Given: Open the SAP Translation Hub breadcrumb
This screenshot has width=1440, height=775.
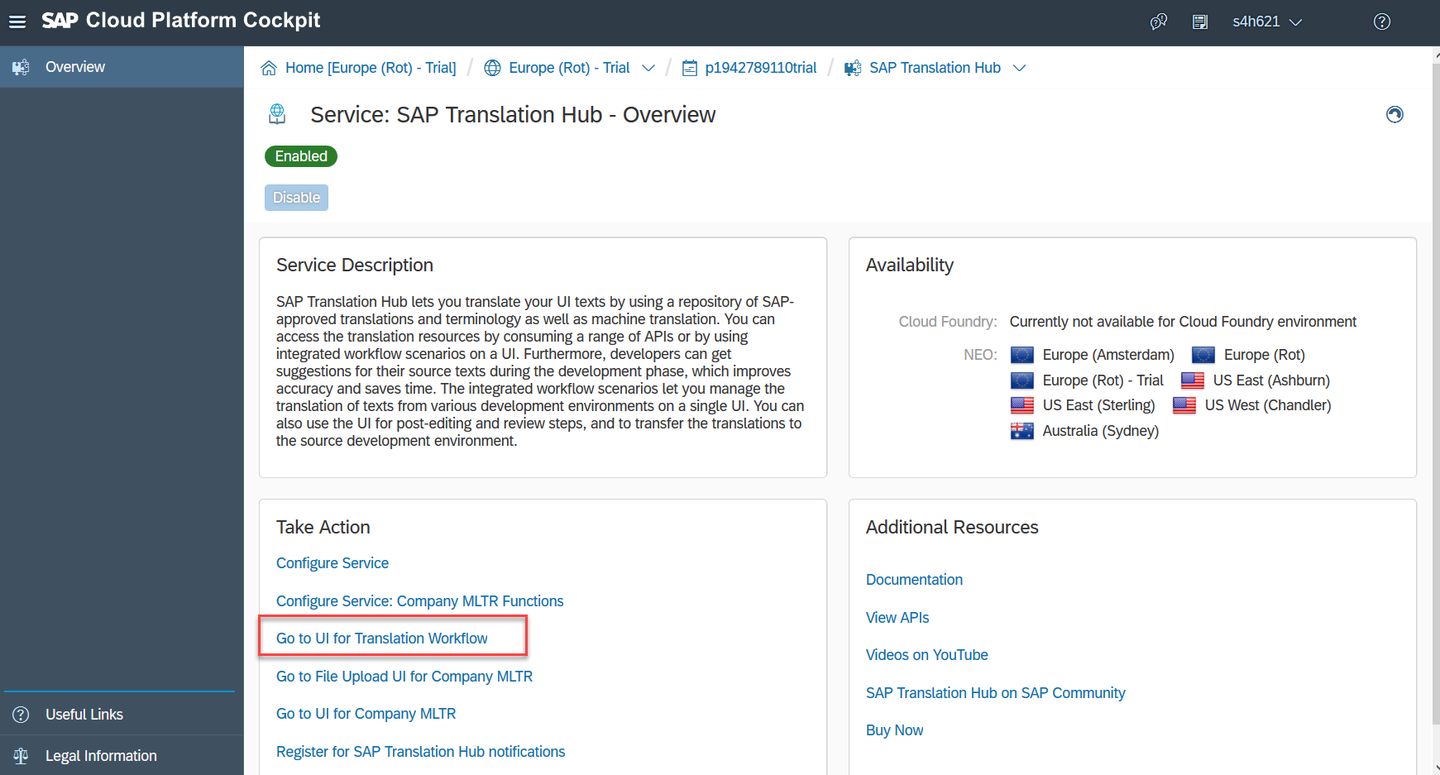Looking at the screenshot, I should 935,68.
